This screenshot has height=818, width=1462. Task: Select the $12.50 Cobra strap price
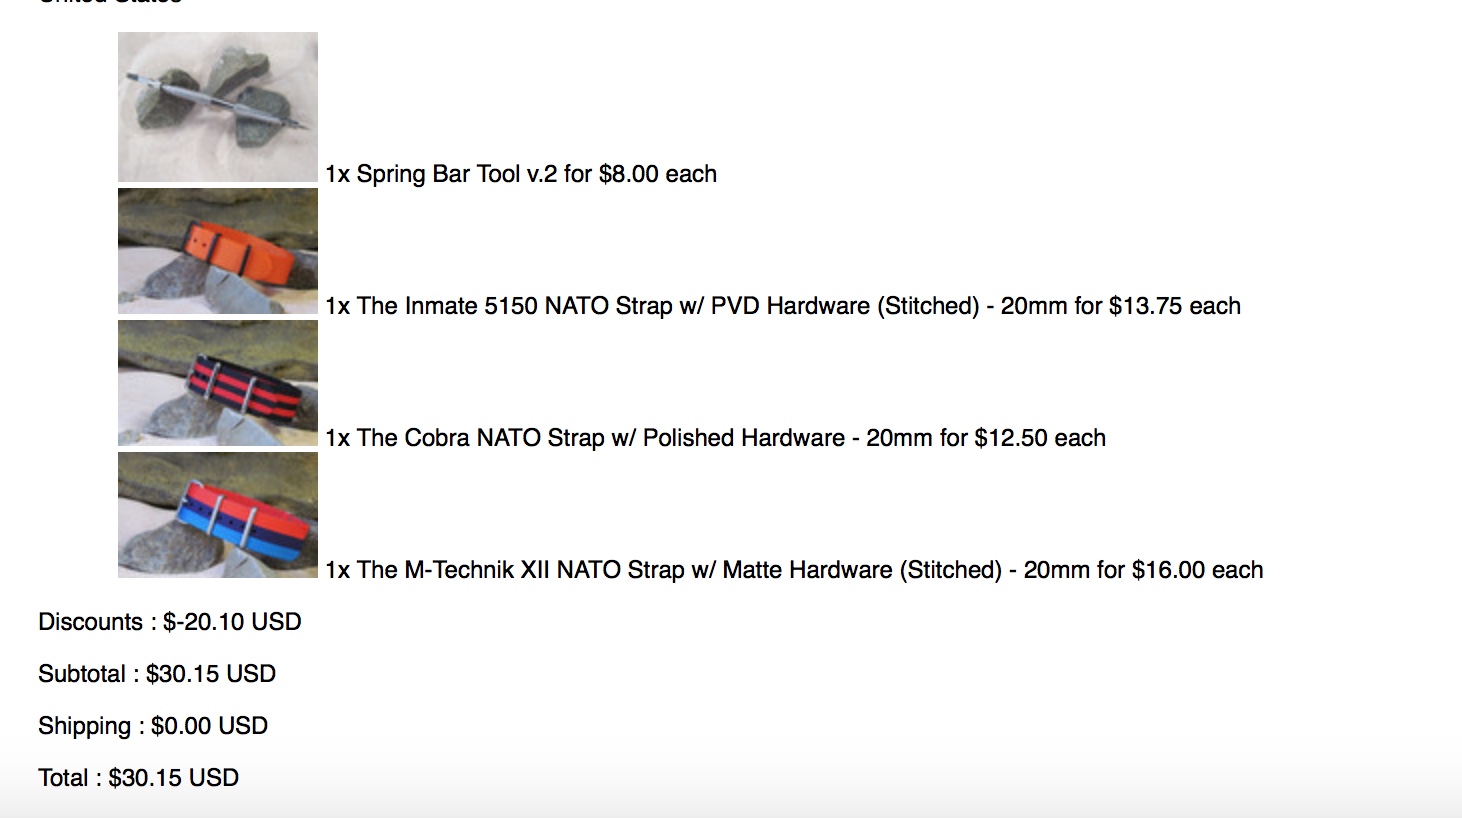(x=1011, y=438)
